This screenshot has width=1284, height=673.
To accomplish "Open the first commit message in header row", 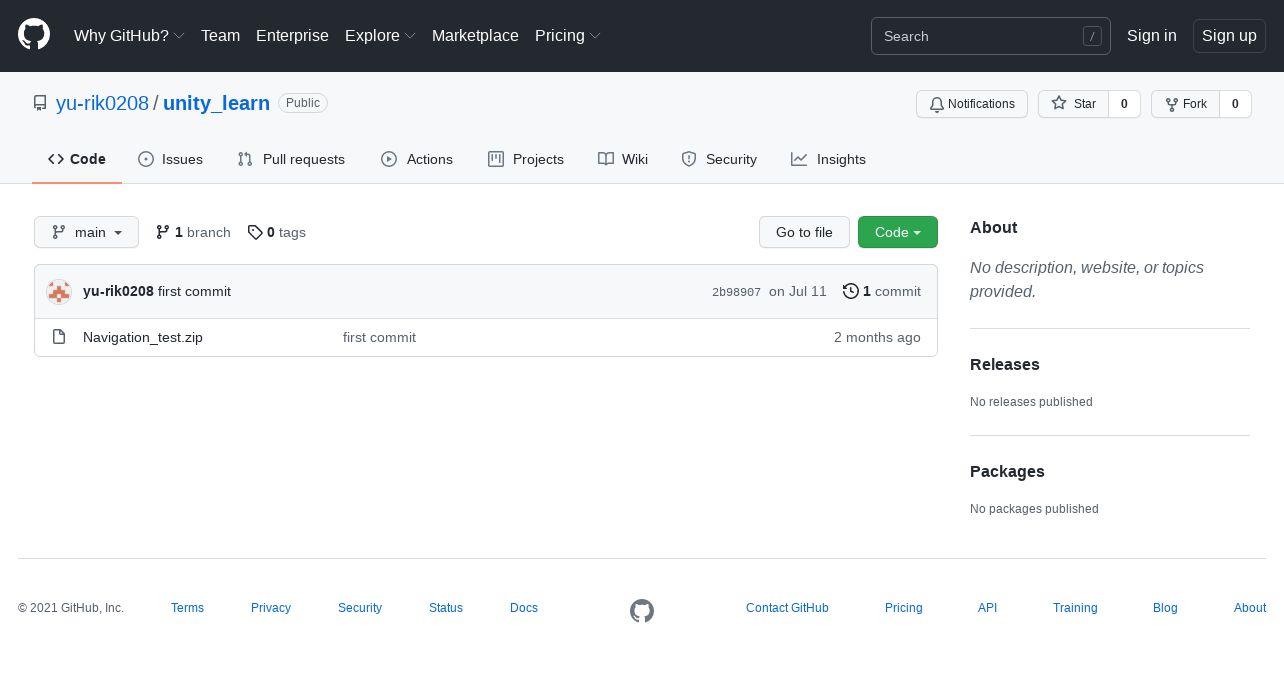I will [x=194, y=291].
